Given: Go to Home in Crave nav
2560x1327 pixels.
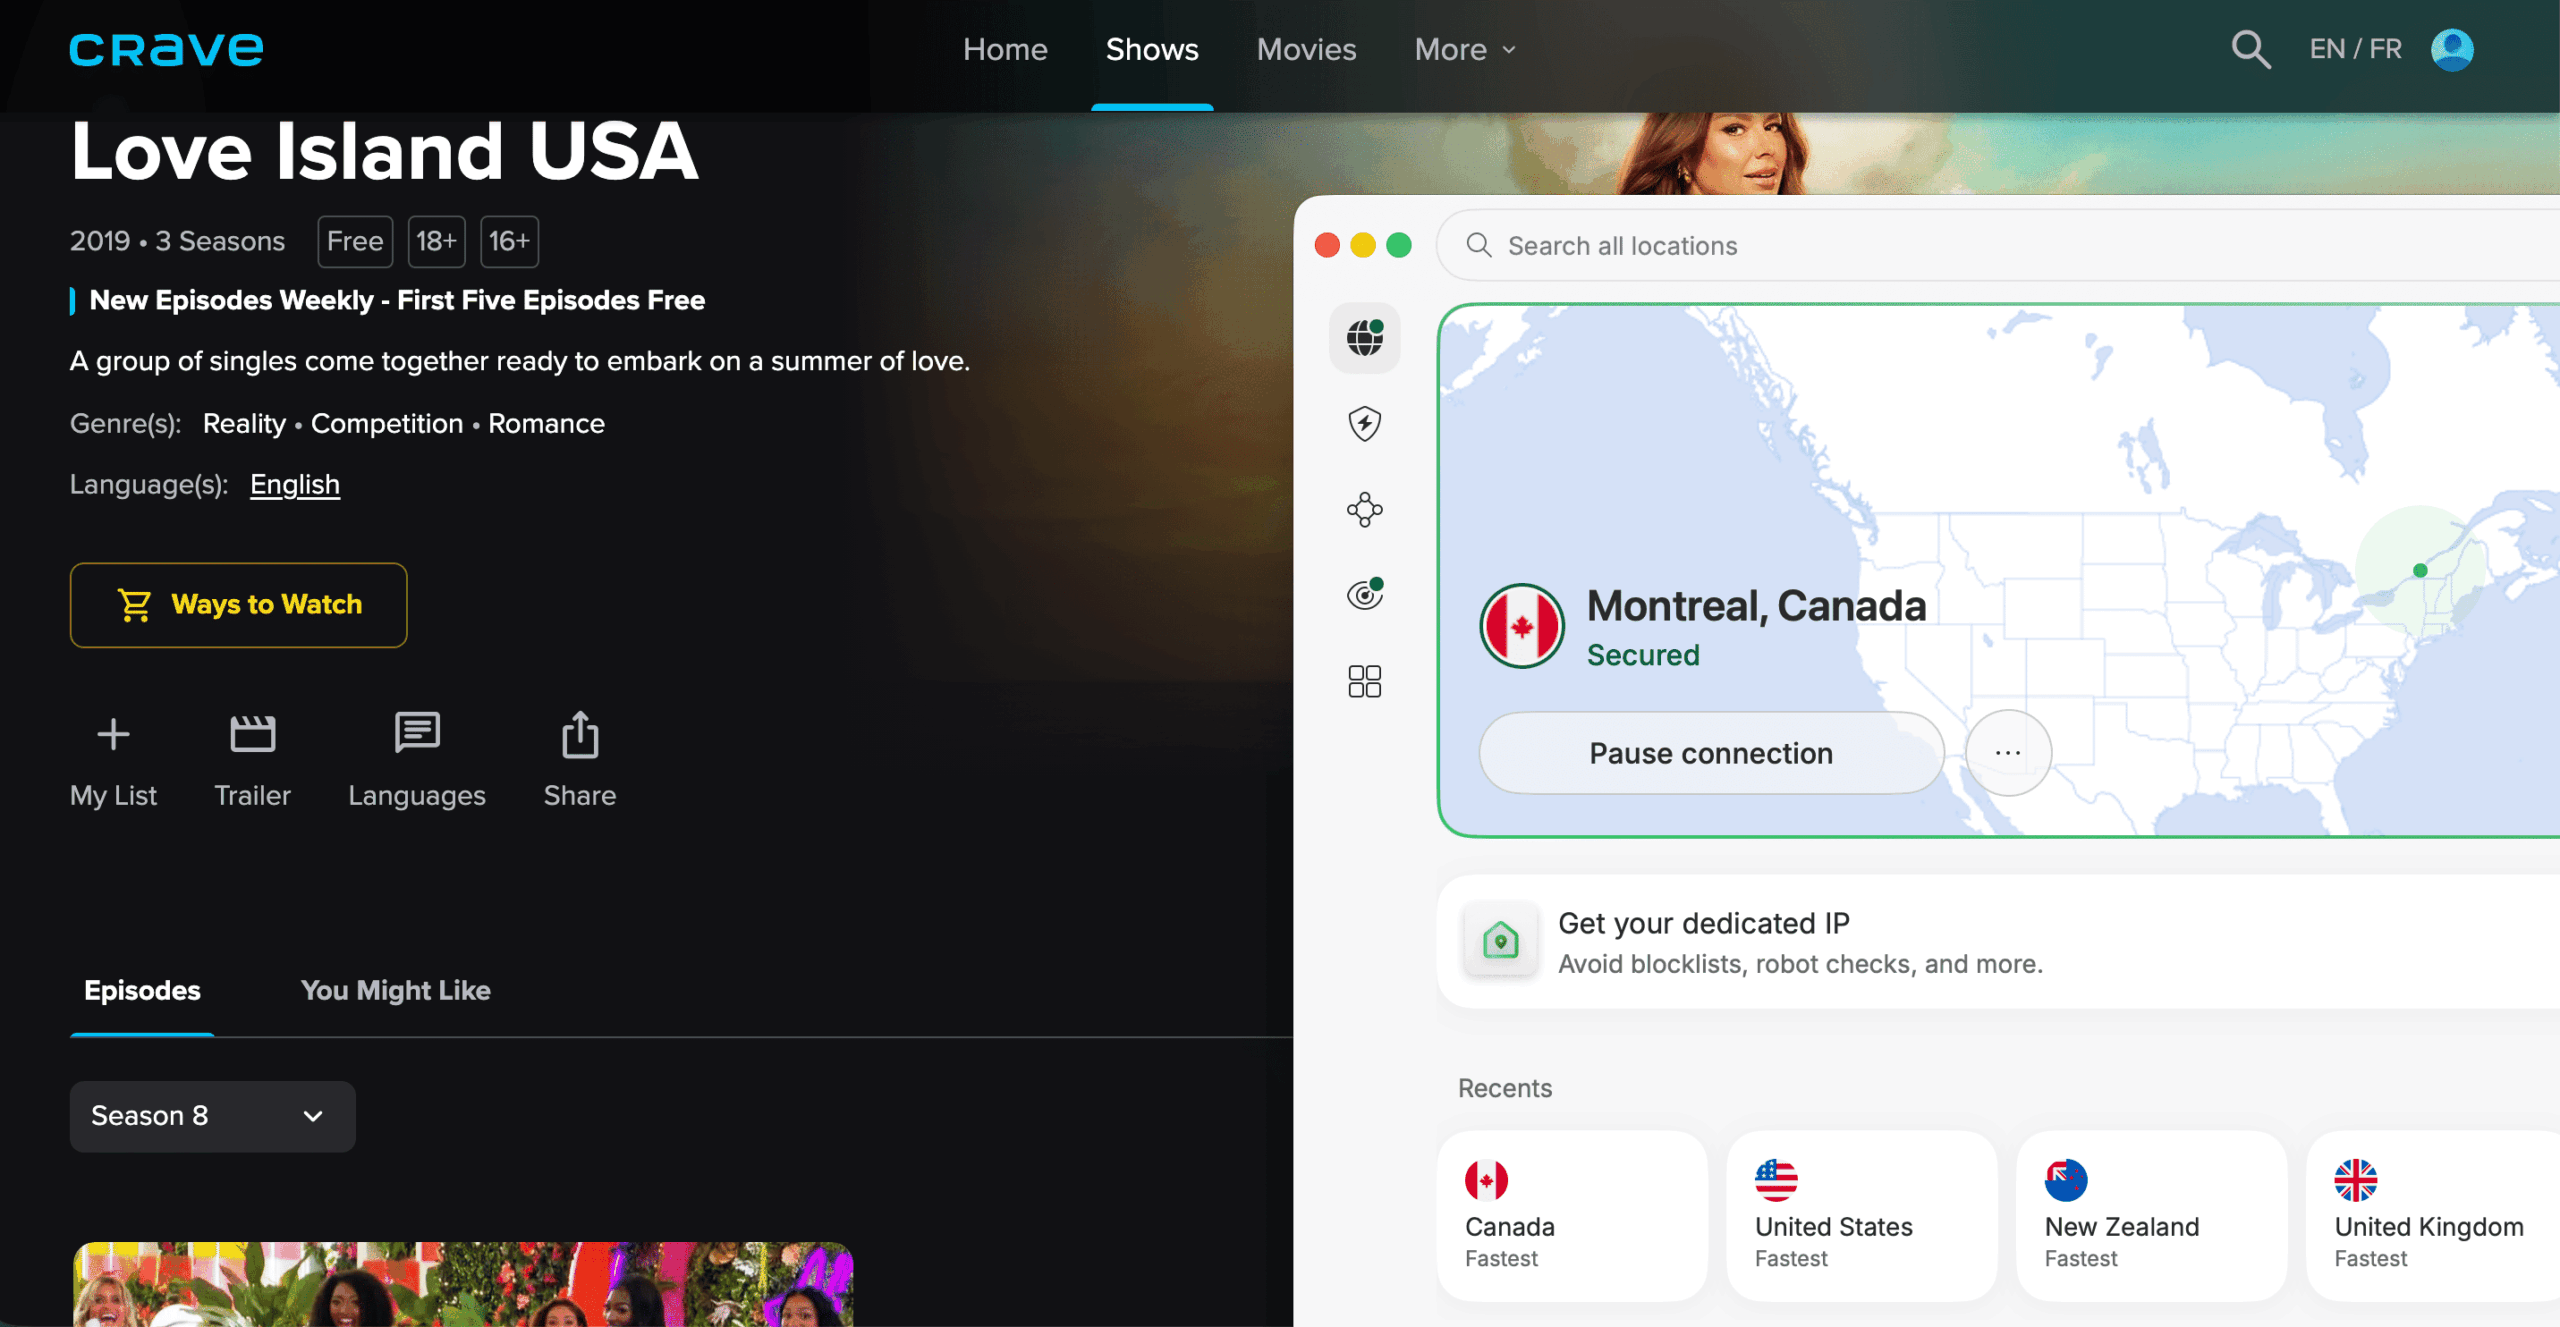Looking at the screenshot, I should point(1005,49).
